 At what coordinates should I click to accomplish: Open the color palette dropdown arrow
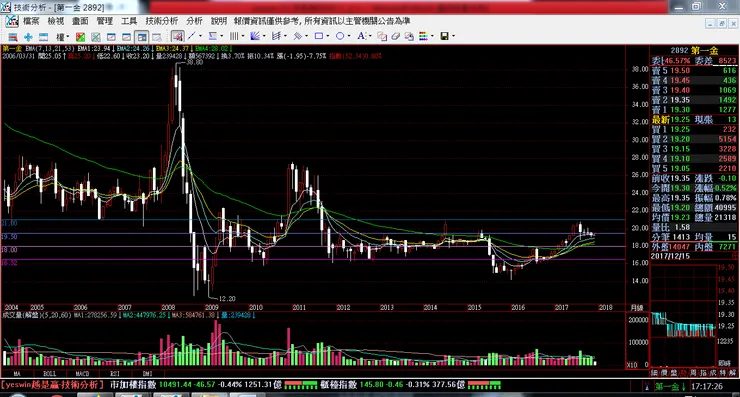(x=432, y=36)
